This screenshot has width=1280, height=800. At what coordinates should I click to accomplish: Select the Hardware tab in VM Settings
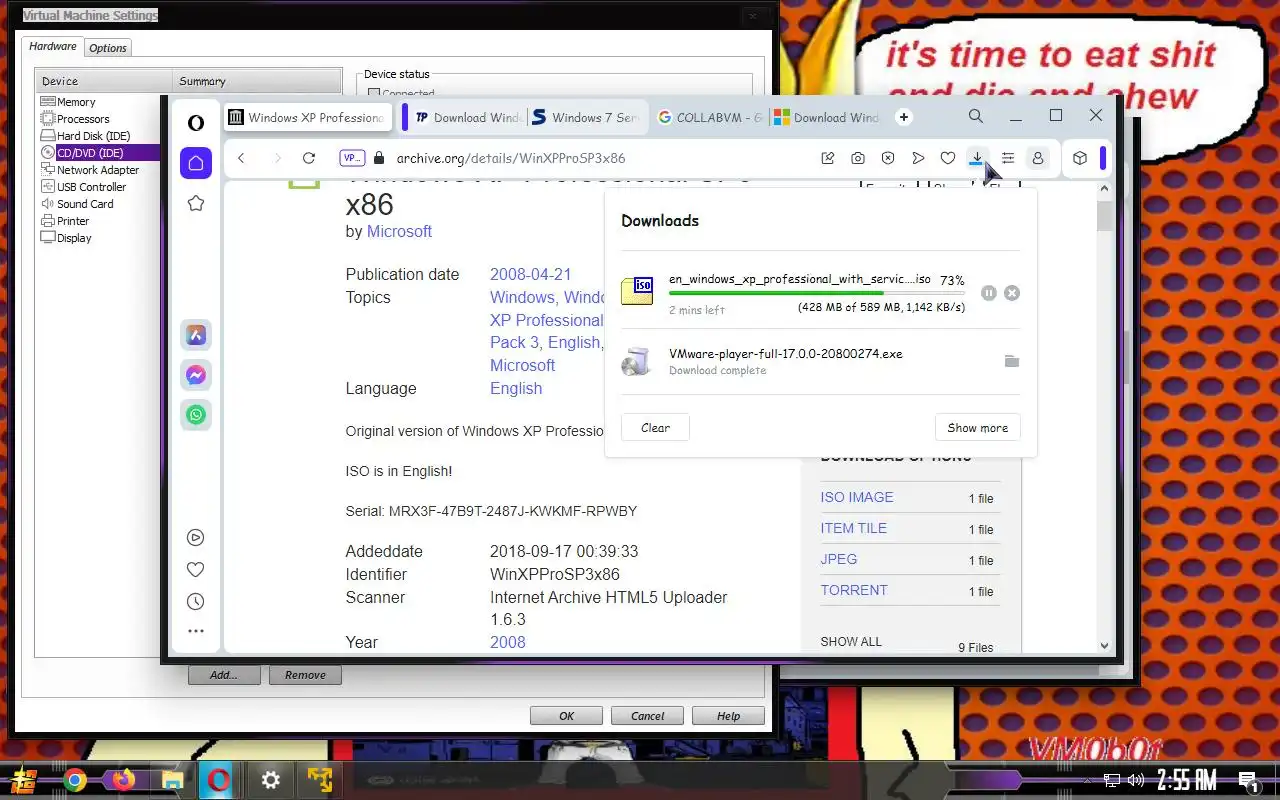pos(53,46)
